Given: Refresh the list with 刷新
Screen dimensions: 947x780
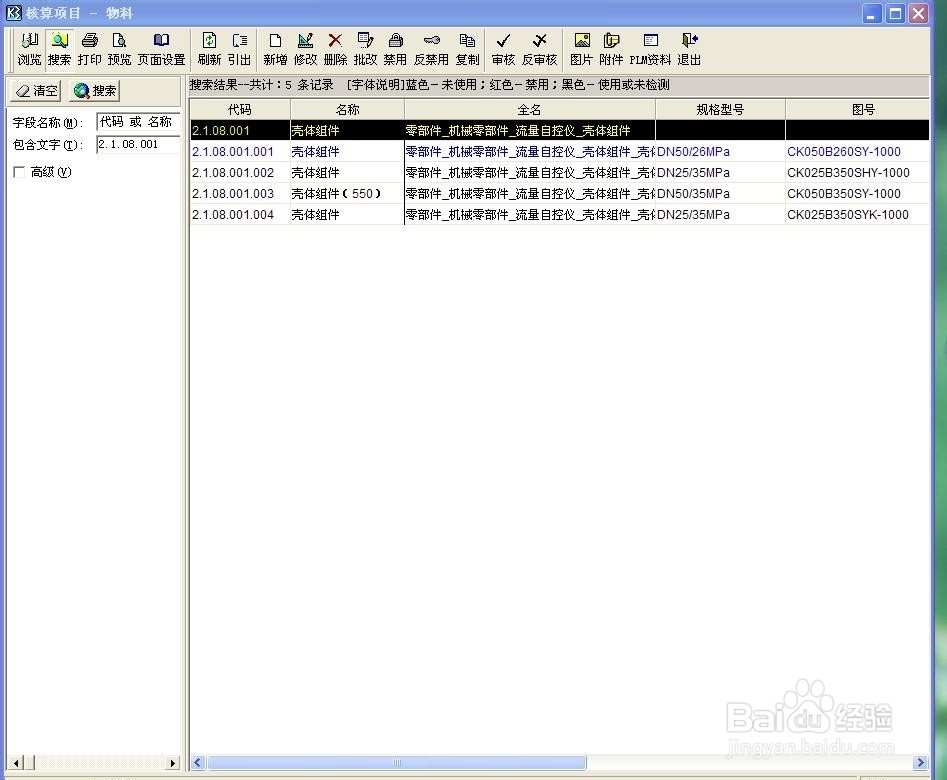Looking at the screenshot, I should 209,50.
